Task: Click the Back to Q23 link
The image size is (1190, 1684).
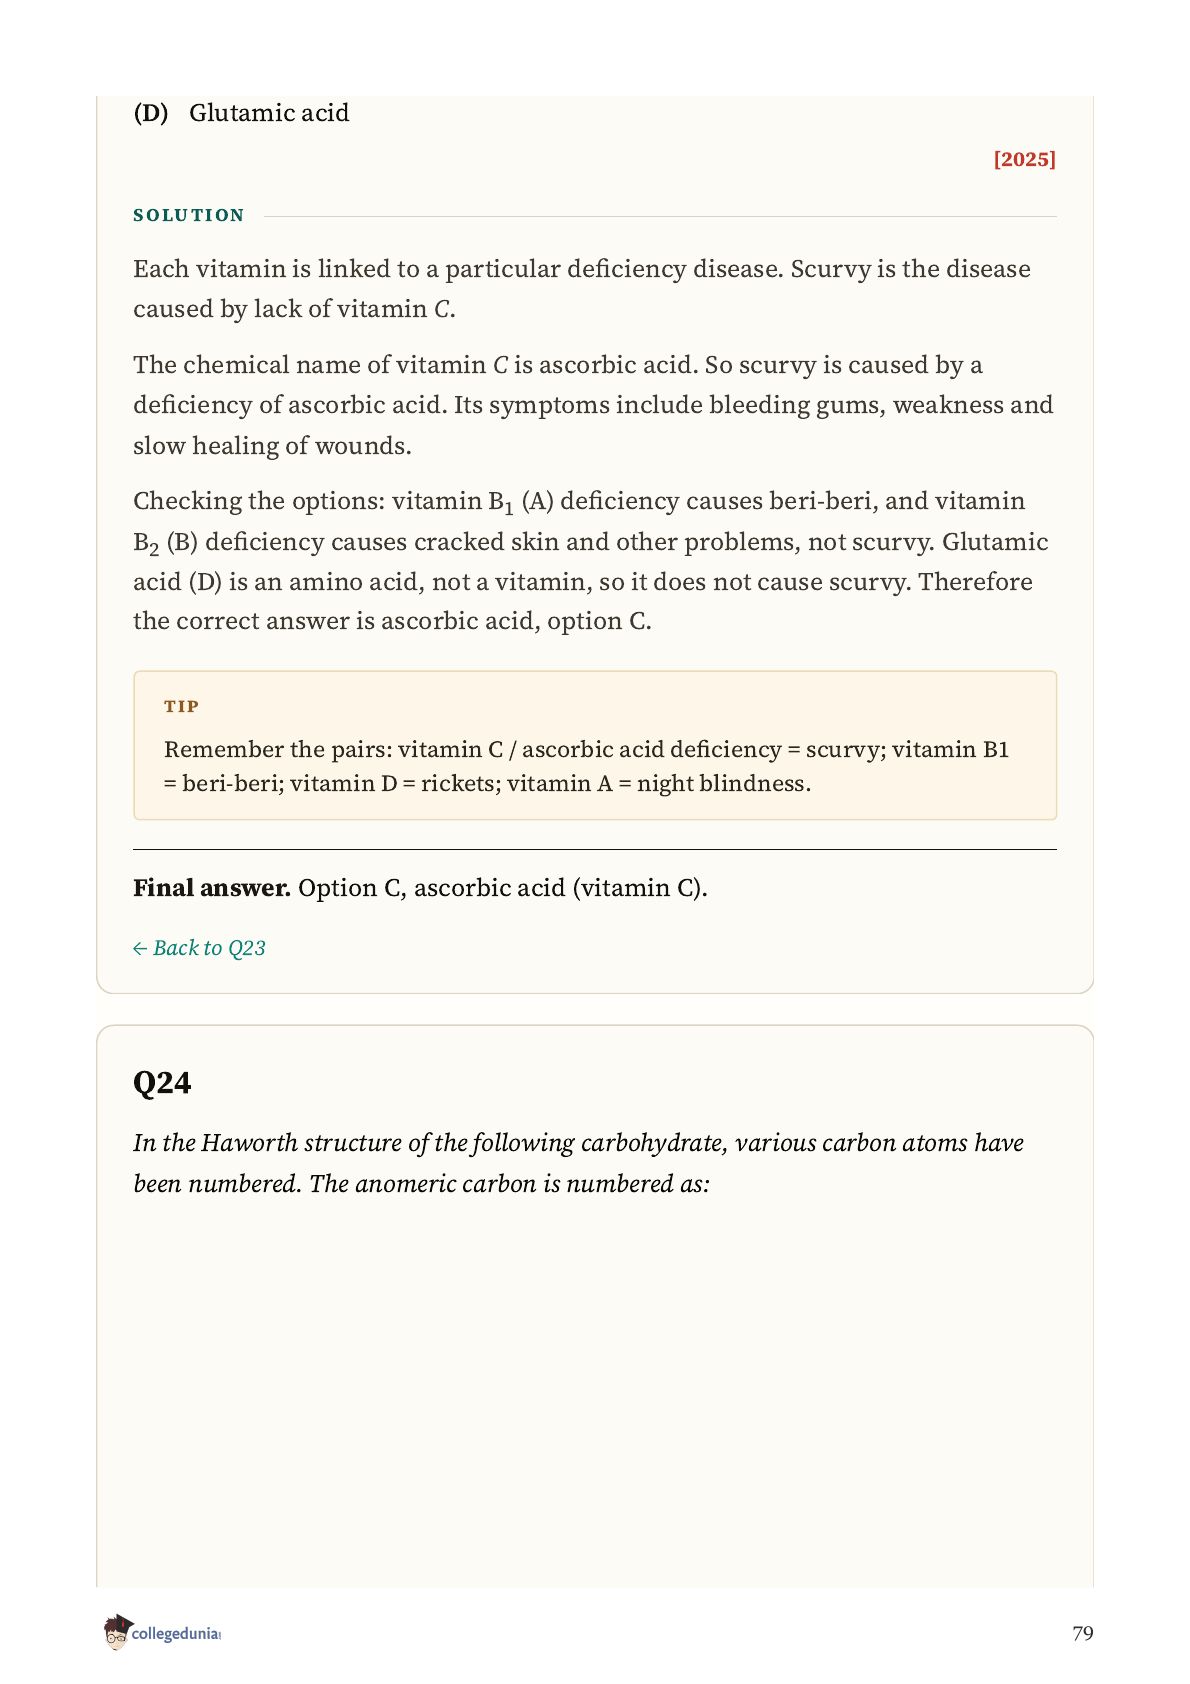Action: pyautogui.click(x=199, y=948)
